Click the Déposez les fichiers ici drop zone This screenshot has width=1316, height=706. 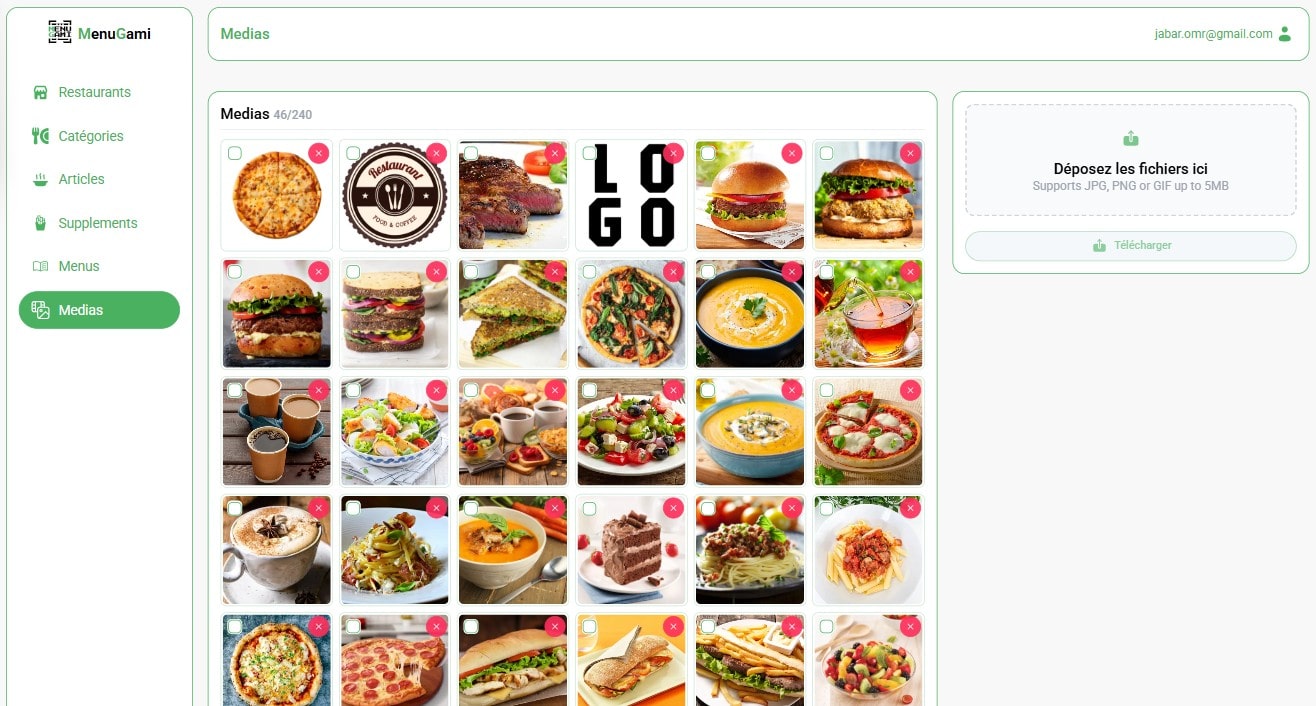point(1130,160)
